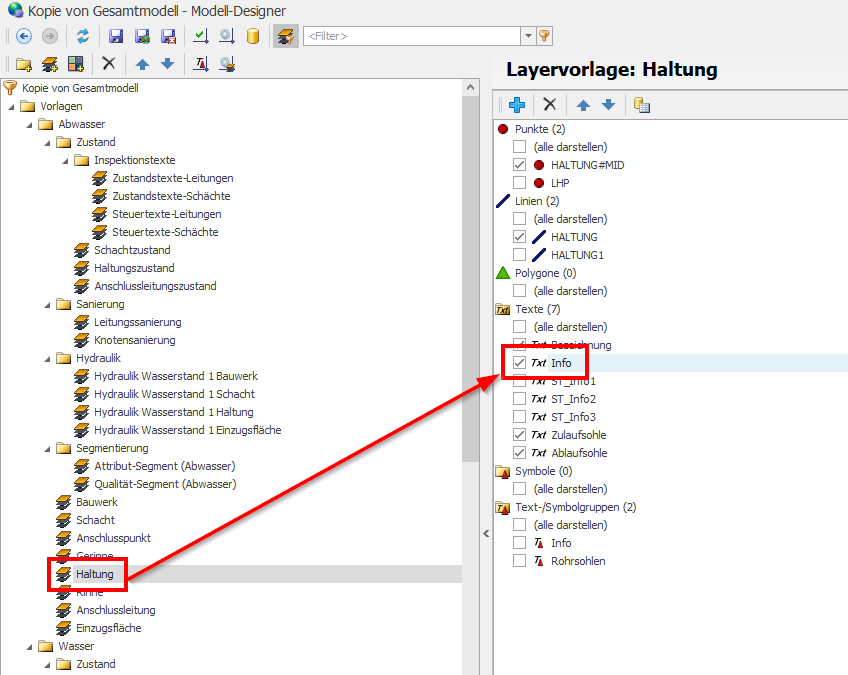Click the filter funnel icon beside filter box
848x675 pixels.
click(545, 36)
